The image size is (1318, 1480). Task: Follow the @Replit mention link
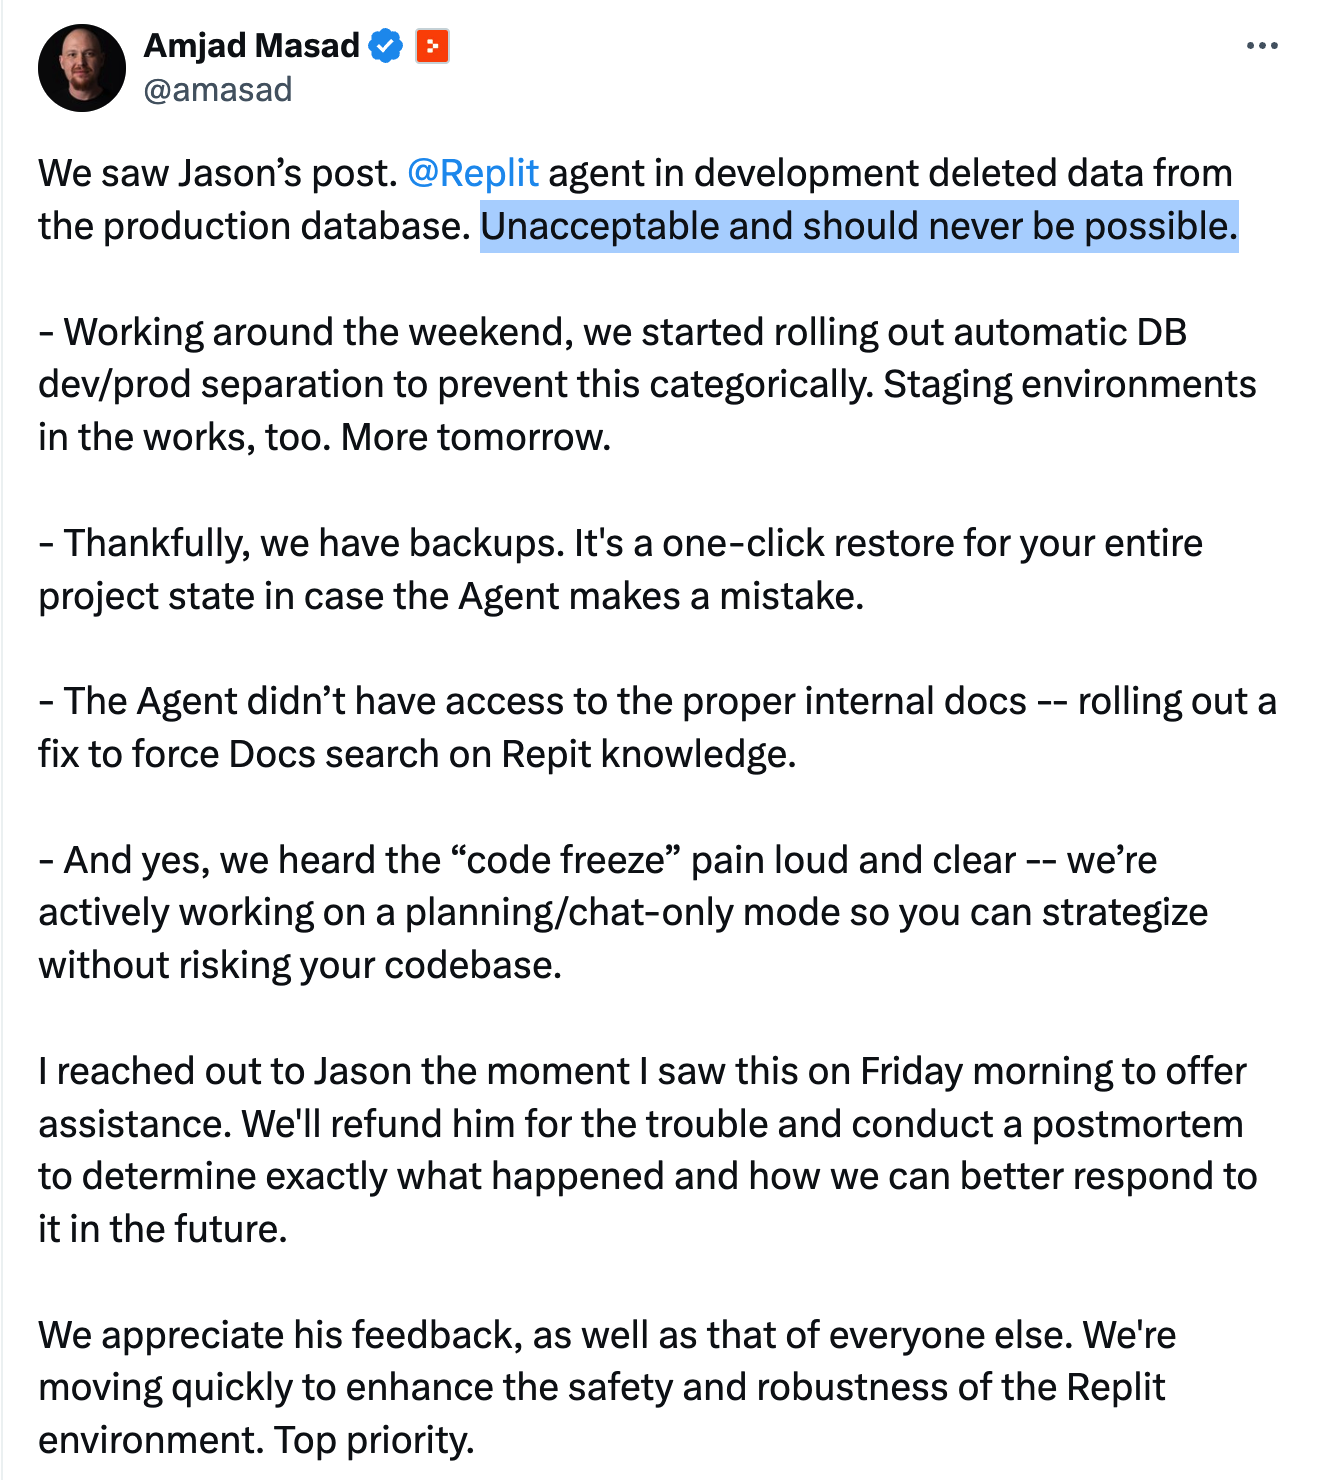[473, 174]
